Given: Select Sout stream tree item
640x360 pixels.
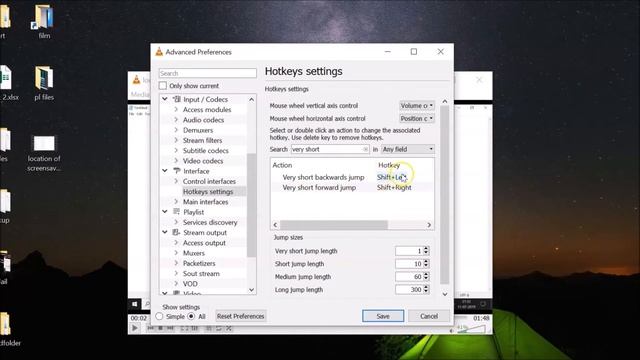Looking at the screenshot, I should coord(201,273).
